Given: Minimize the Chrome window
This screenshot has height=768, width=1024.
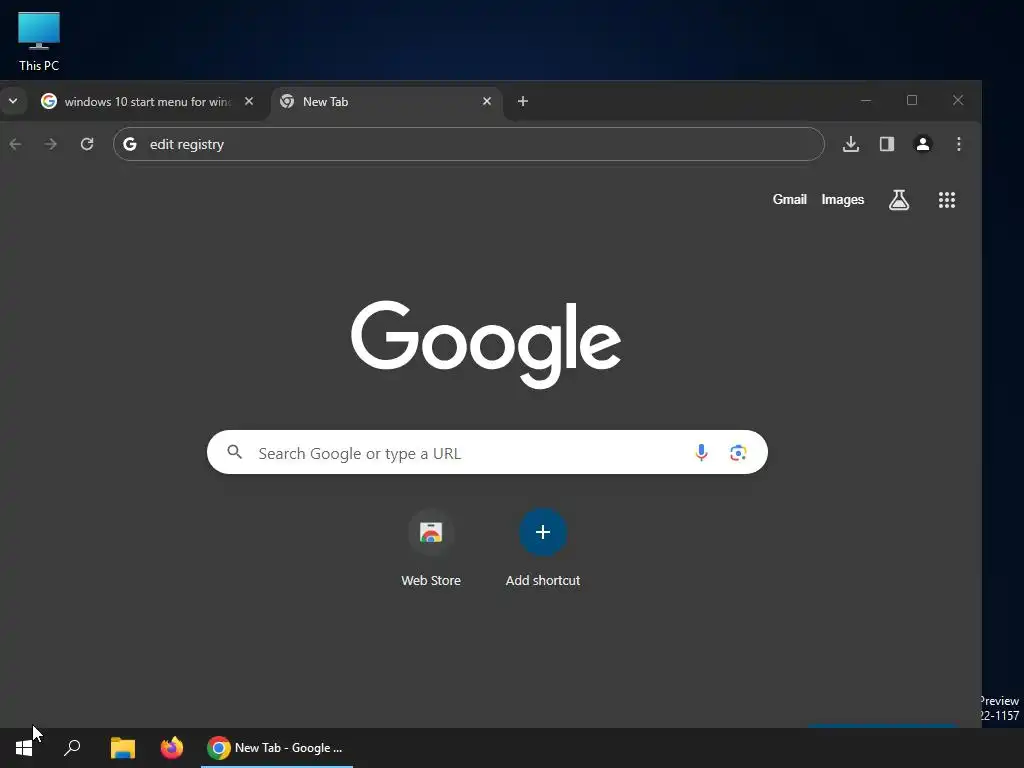Looking at the screenshot, I should coord(866,101).
